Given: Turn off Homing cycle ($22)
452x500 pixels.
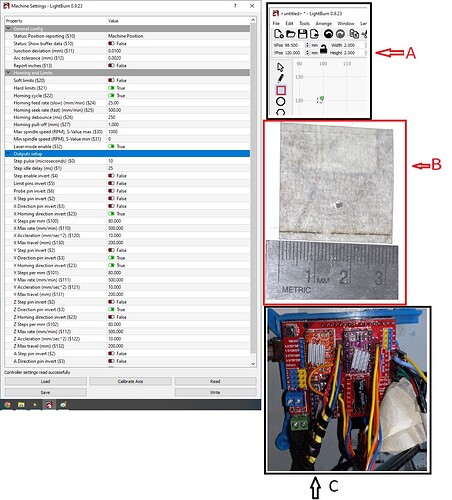Looking at the screenshot, I should 111,96.
